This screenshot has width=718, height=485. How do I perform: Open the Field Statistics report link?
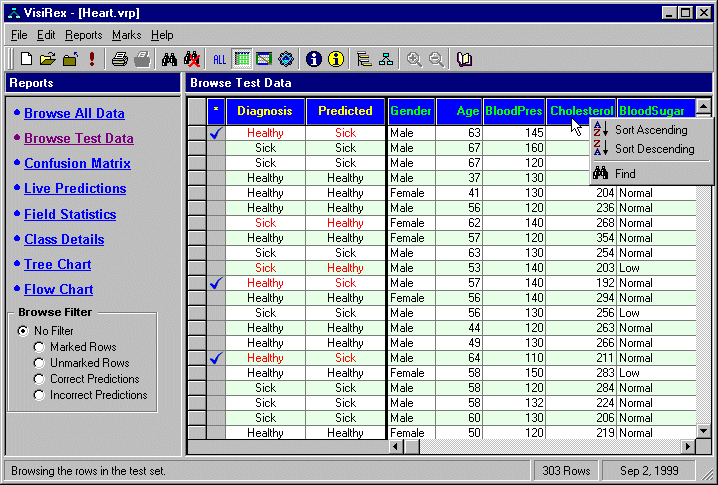[x=70, y=214]
